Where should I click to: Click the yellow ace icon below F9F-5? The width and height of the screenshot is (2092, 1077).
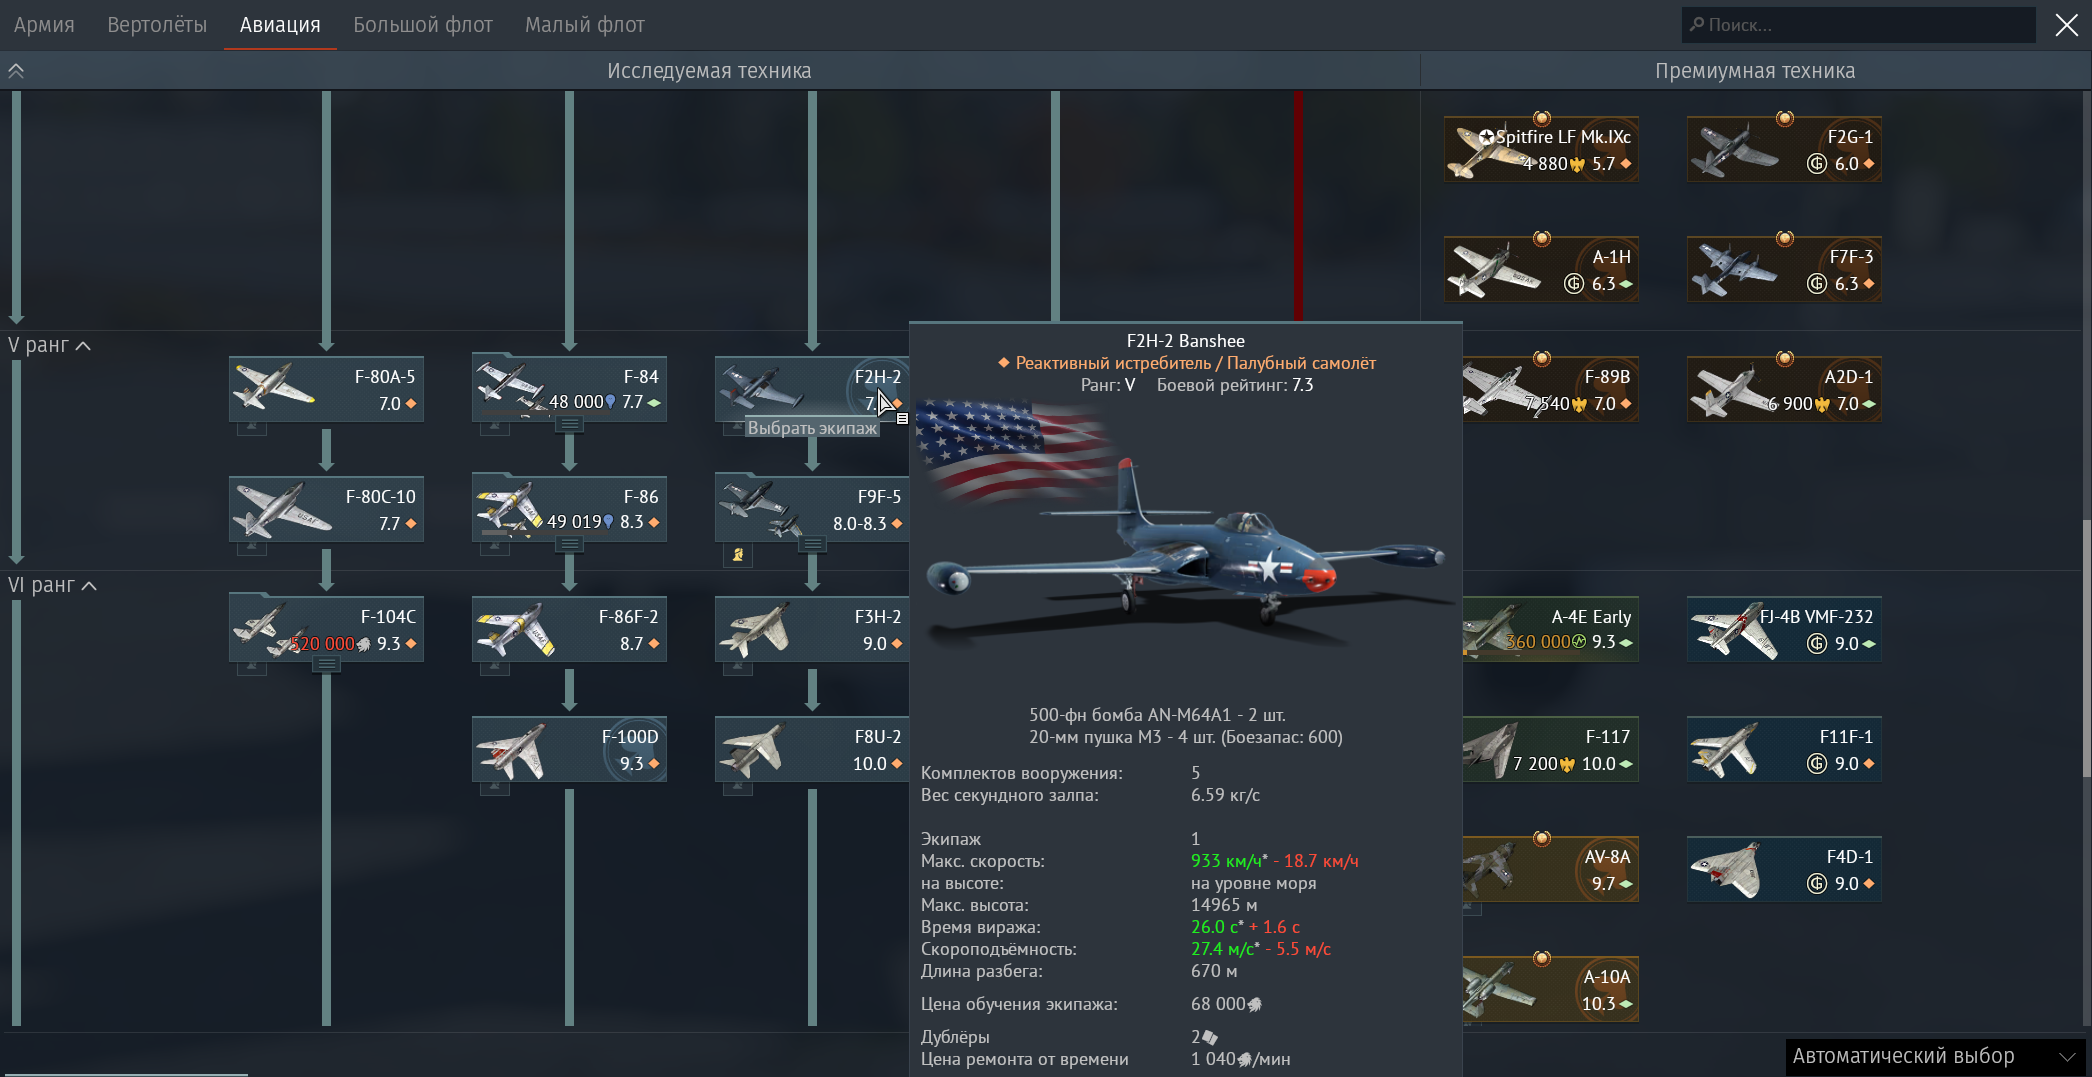[x=738, y=555]
